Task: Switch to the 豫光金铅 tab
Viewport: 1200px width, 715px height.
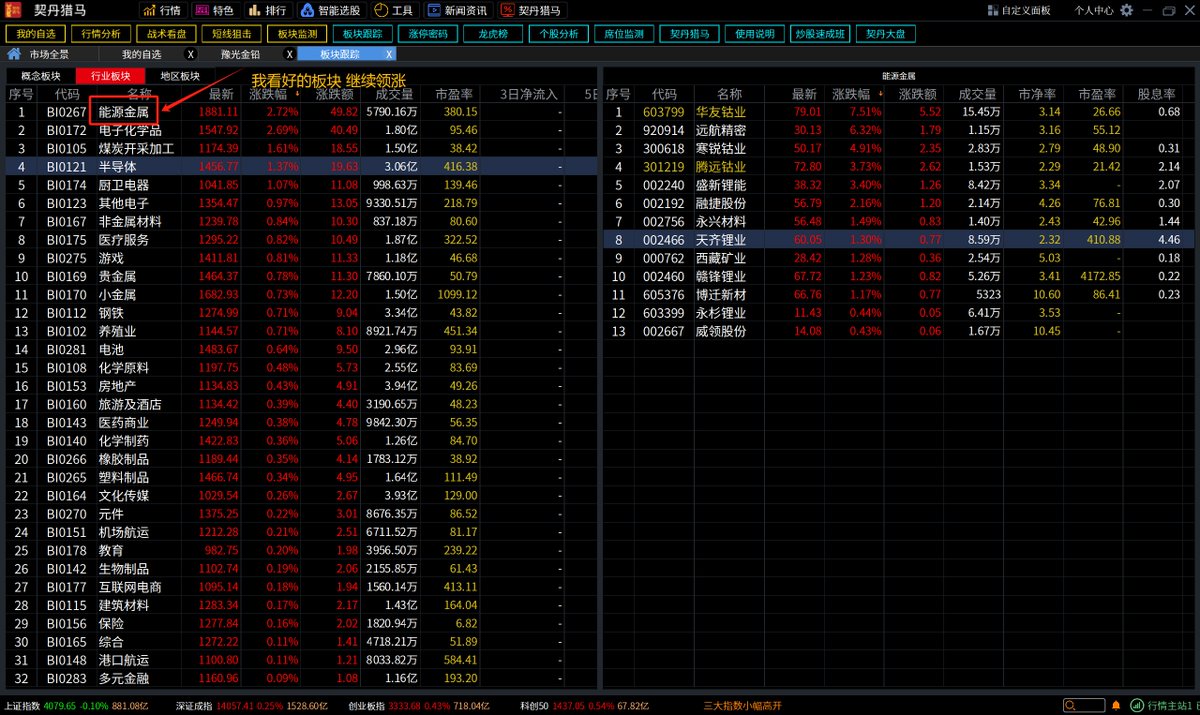Action: (x=240, y=54)
